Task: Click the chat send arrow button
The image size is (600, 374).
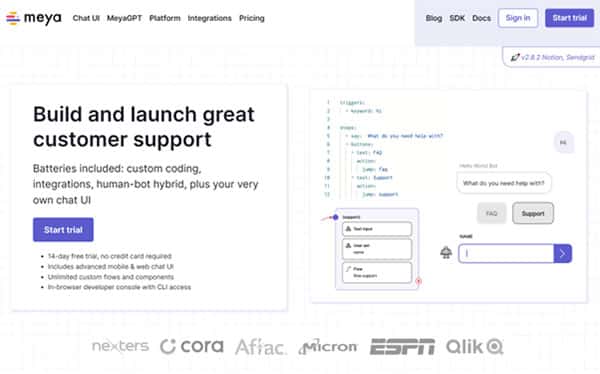Action: pos(562,253)
